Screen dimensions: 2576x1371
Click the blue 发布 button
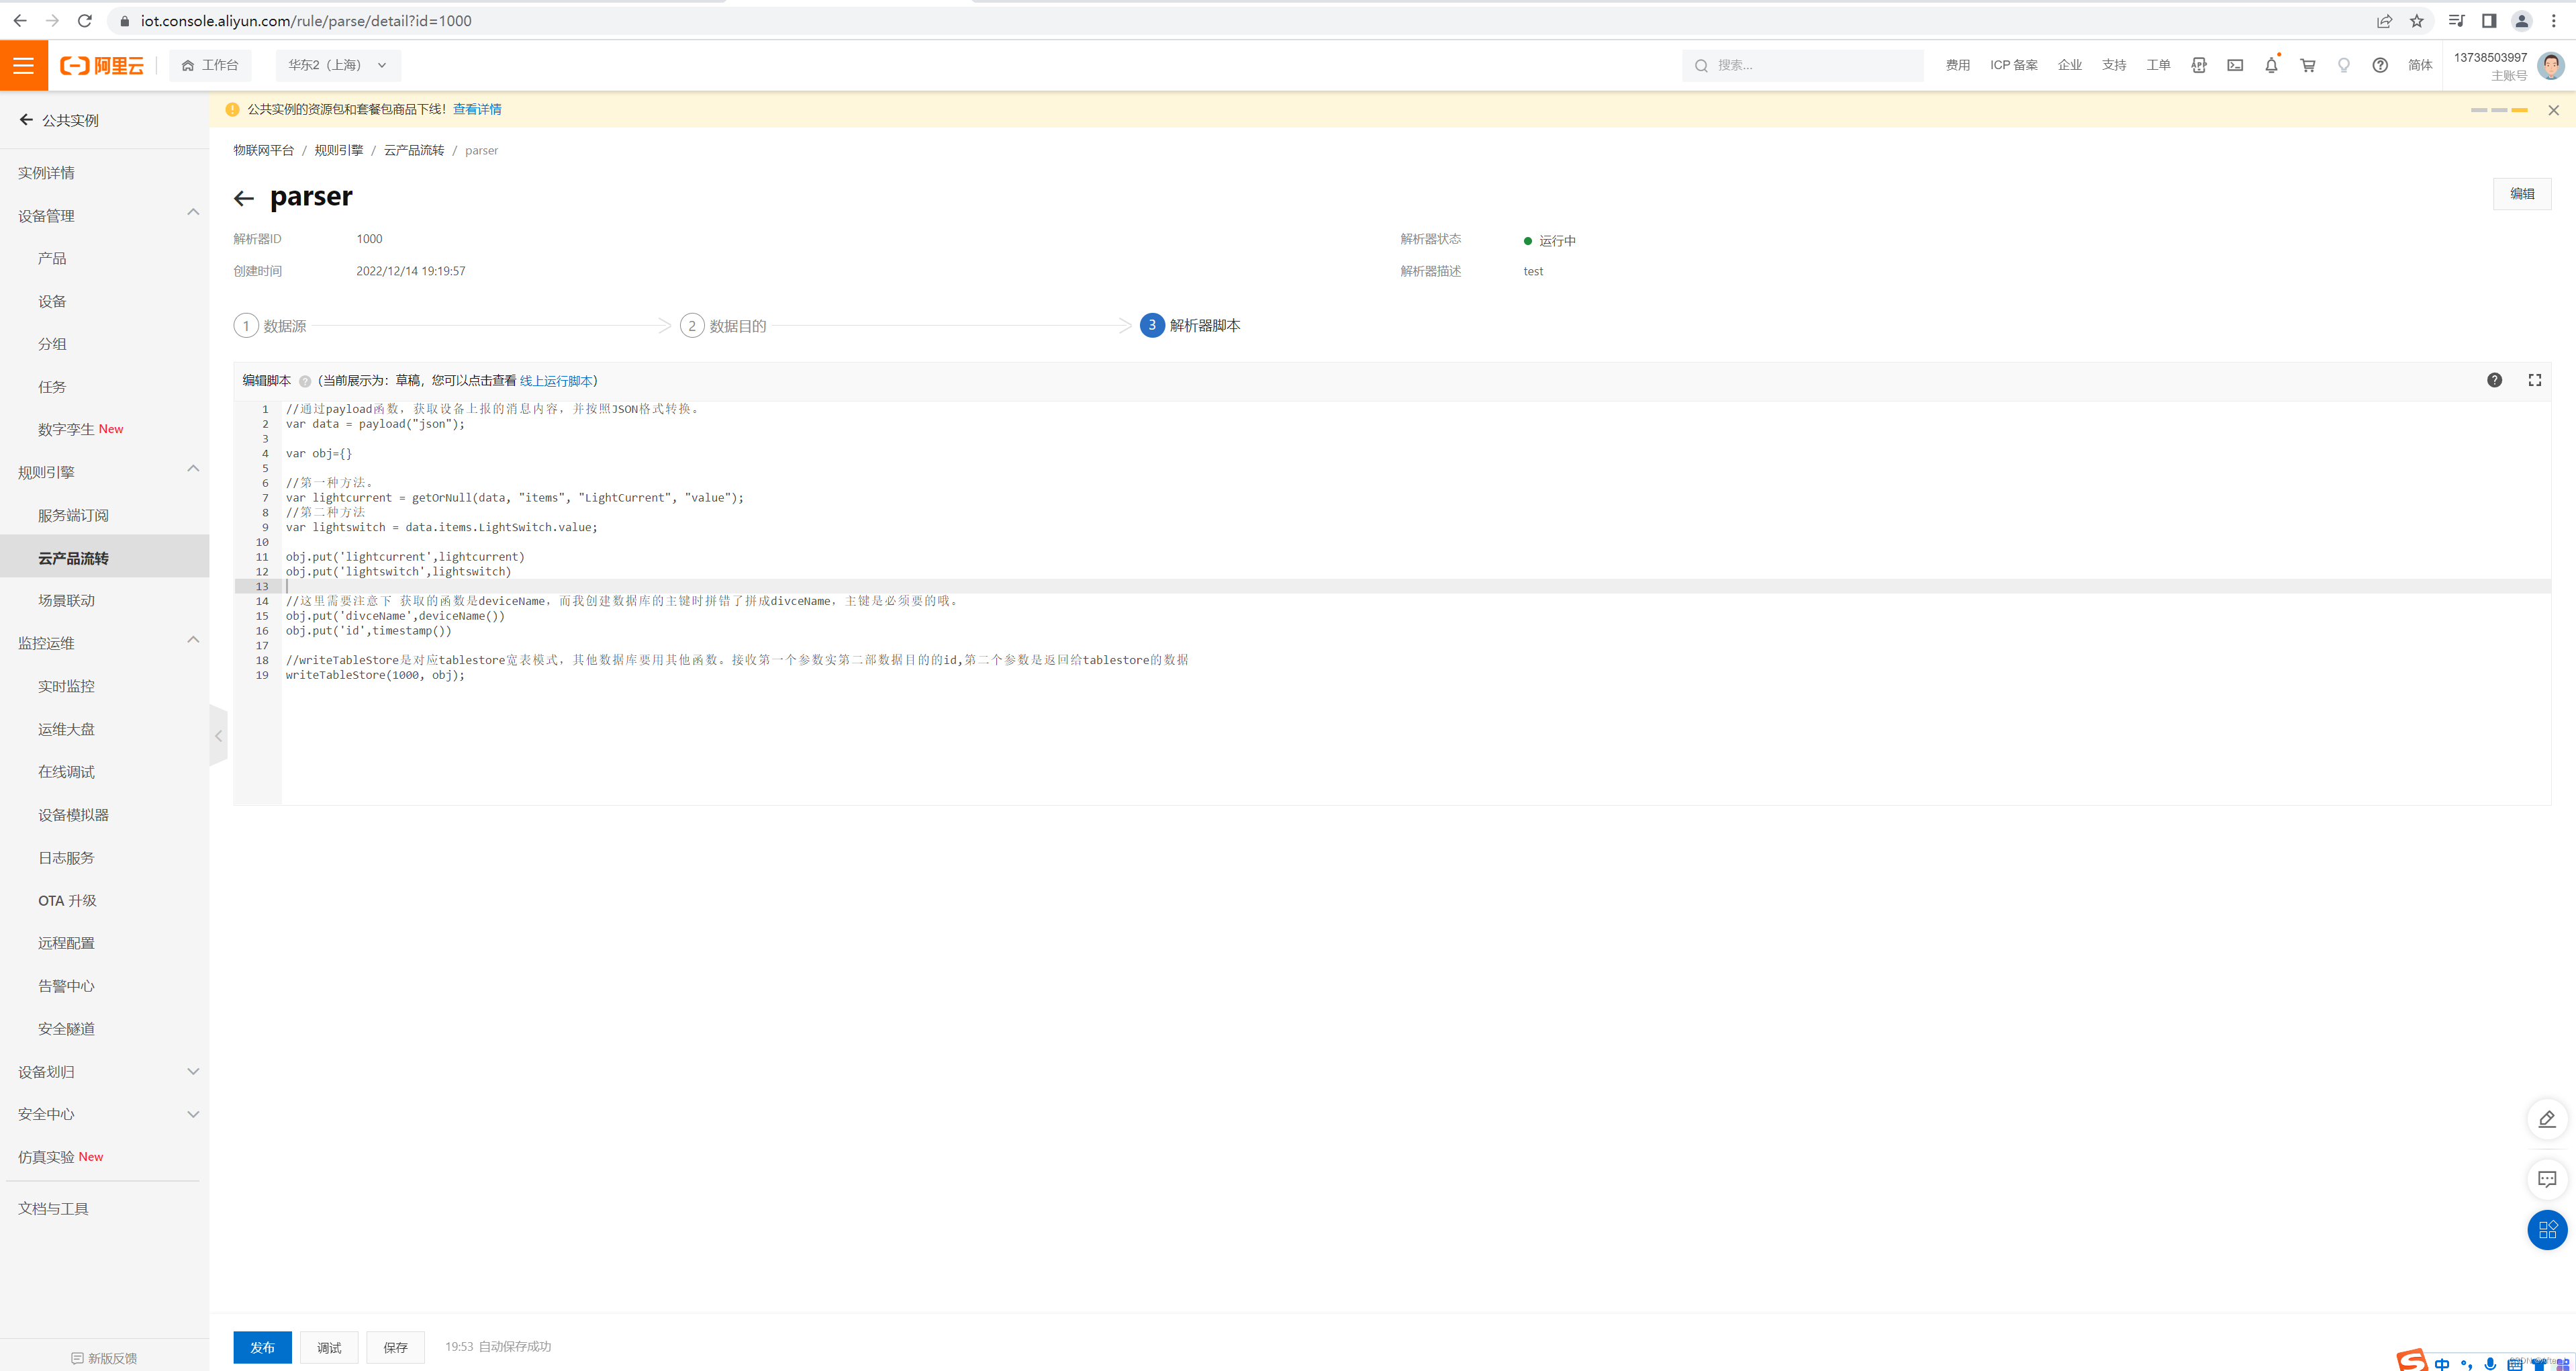tap(262, 1347)
